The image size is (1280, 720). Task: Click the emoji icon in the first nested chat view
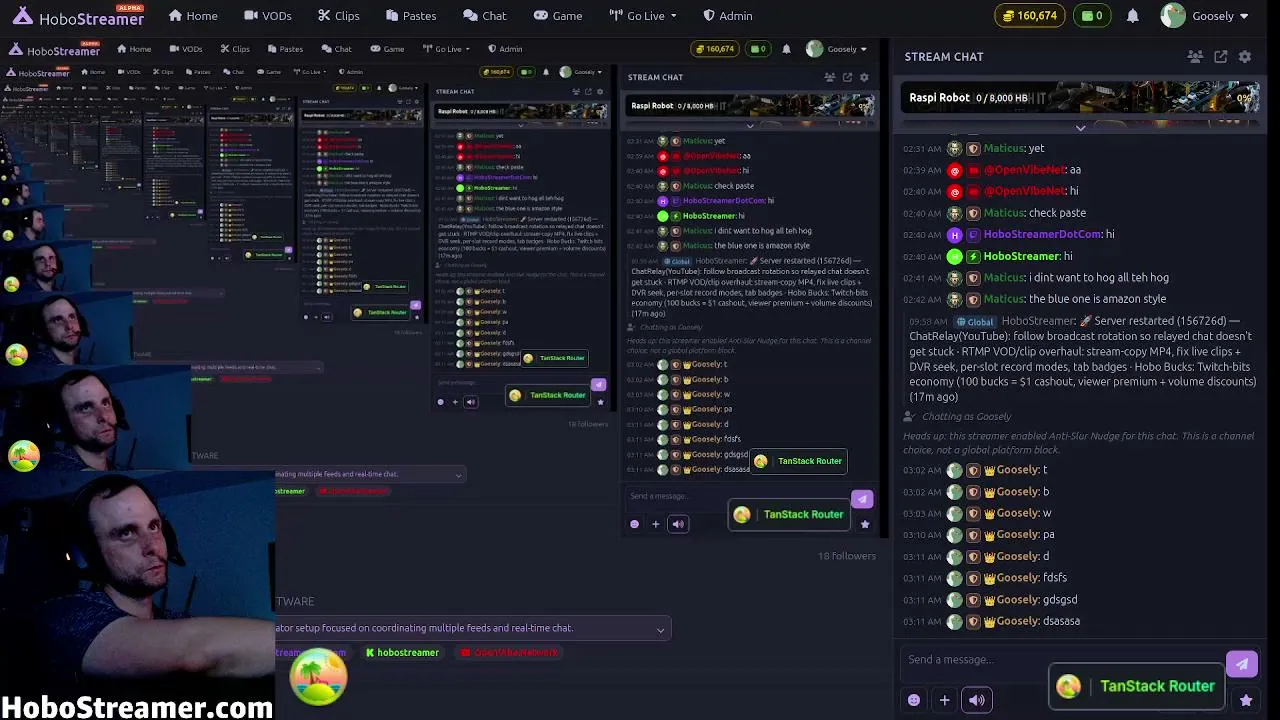tap(634, 524)
